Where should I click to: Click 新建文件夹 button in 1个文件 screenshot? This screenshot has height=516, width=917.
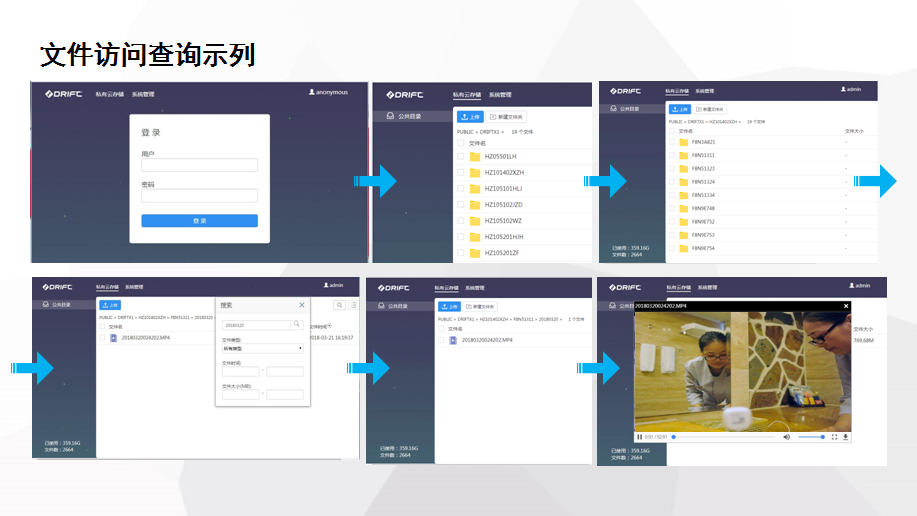click(480, 307)
